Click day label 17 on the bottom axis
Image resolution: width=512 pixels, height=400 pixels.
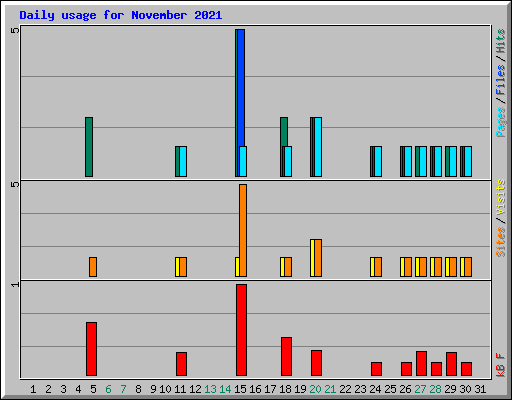[x=270, y=389]
